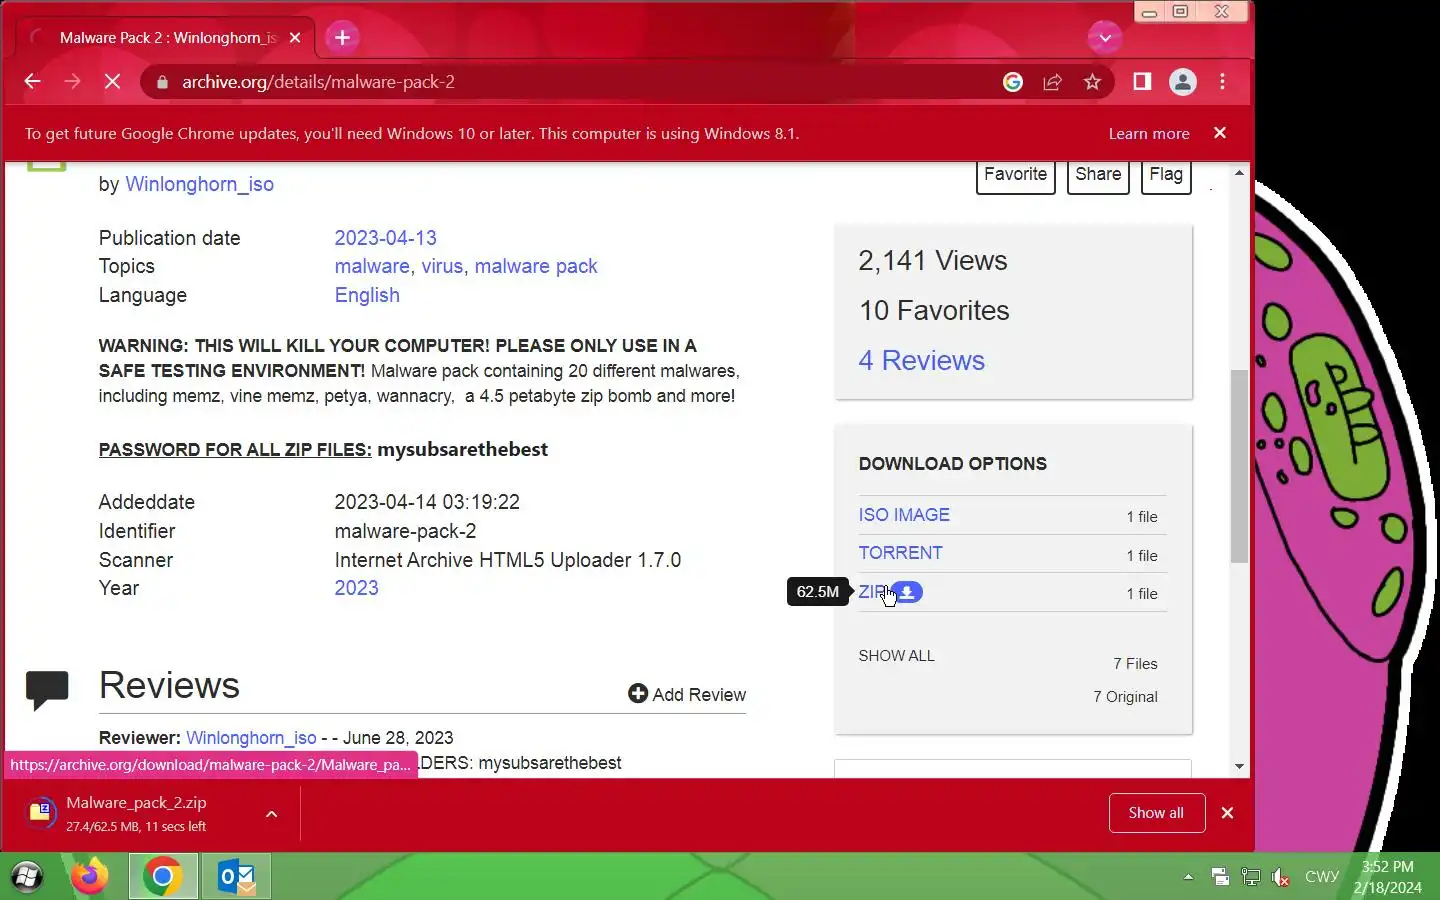Open the tab search dropdown arrow

pos(1105,38)
